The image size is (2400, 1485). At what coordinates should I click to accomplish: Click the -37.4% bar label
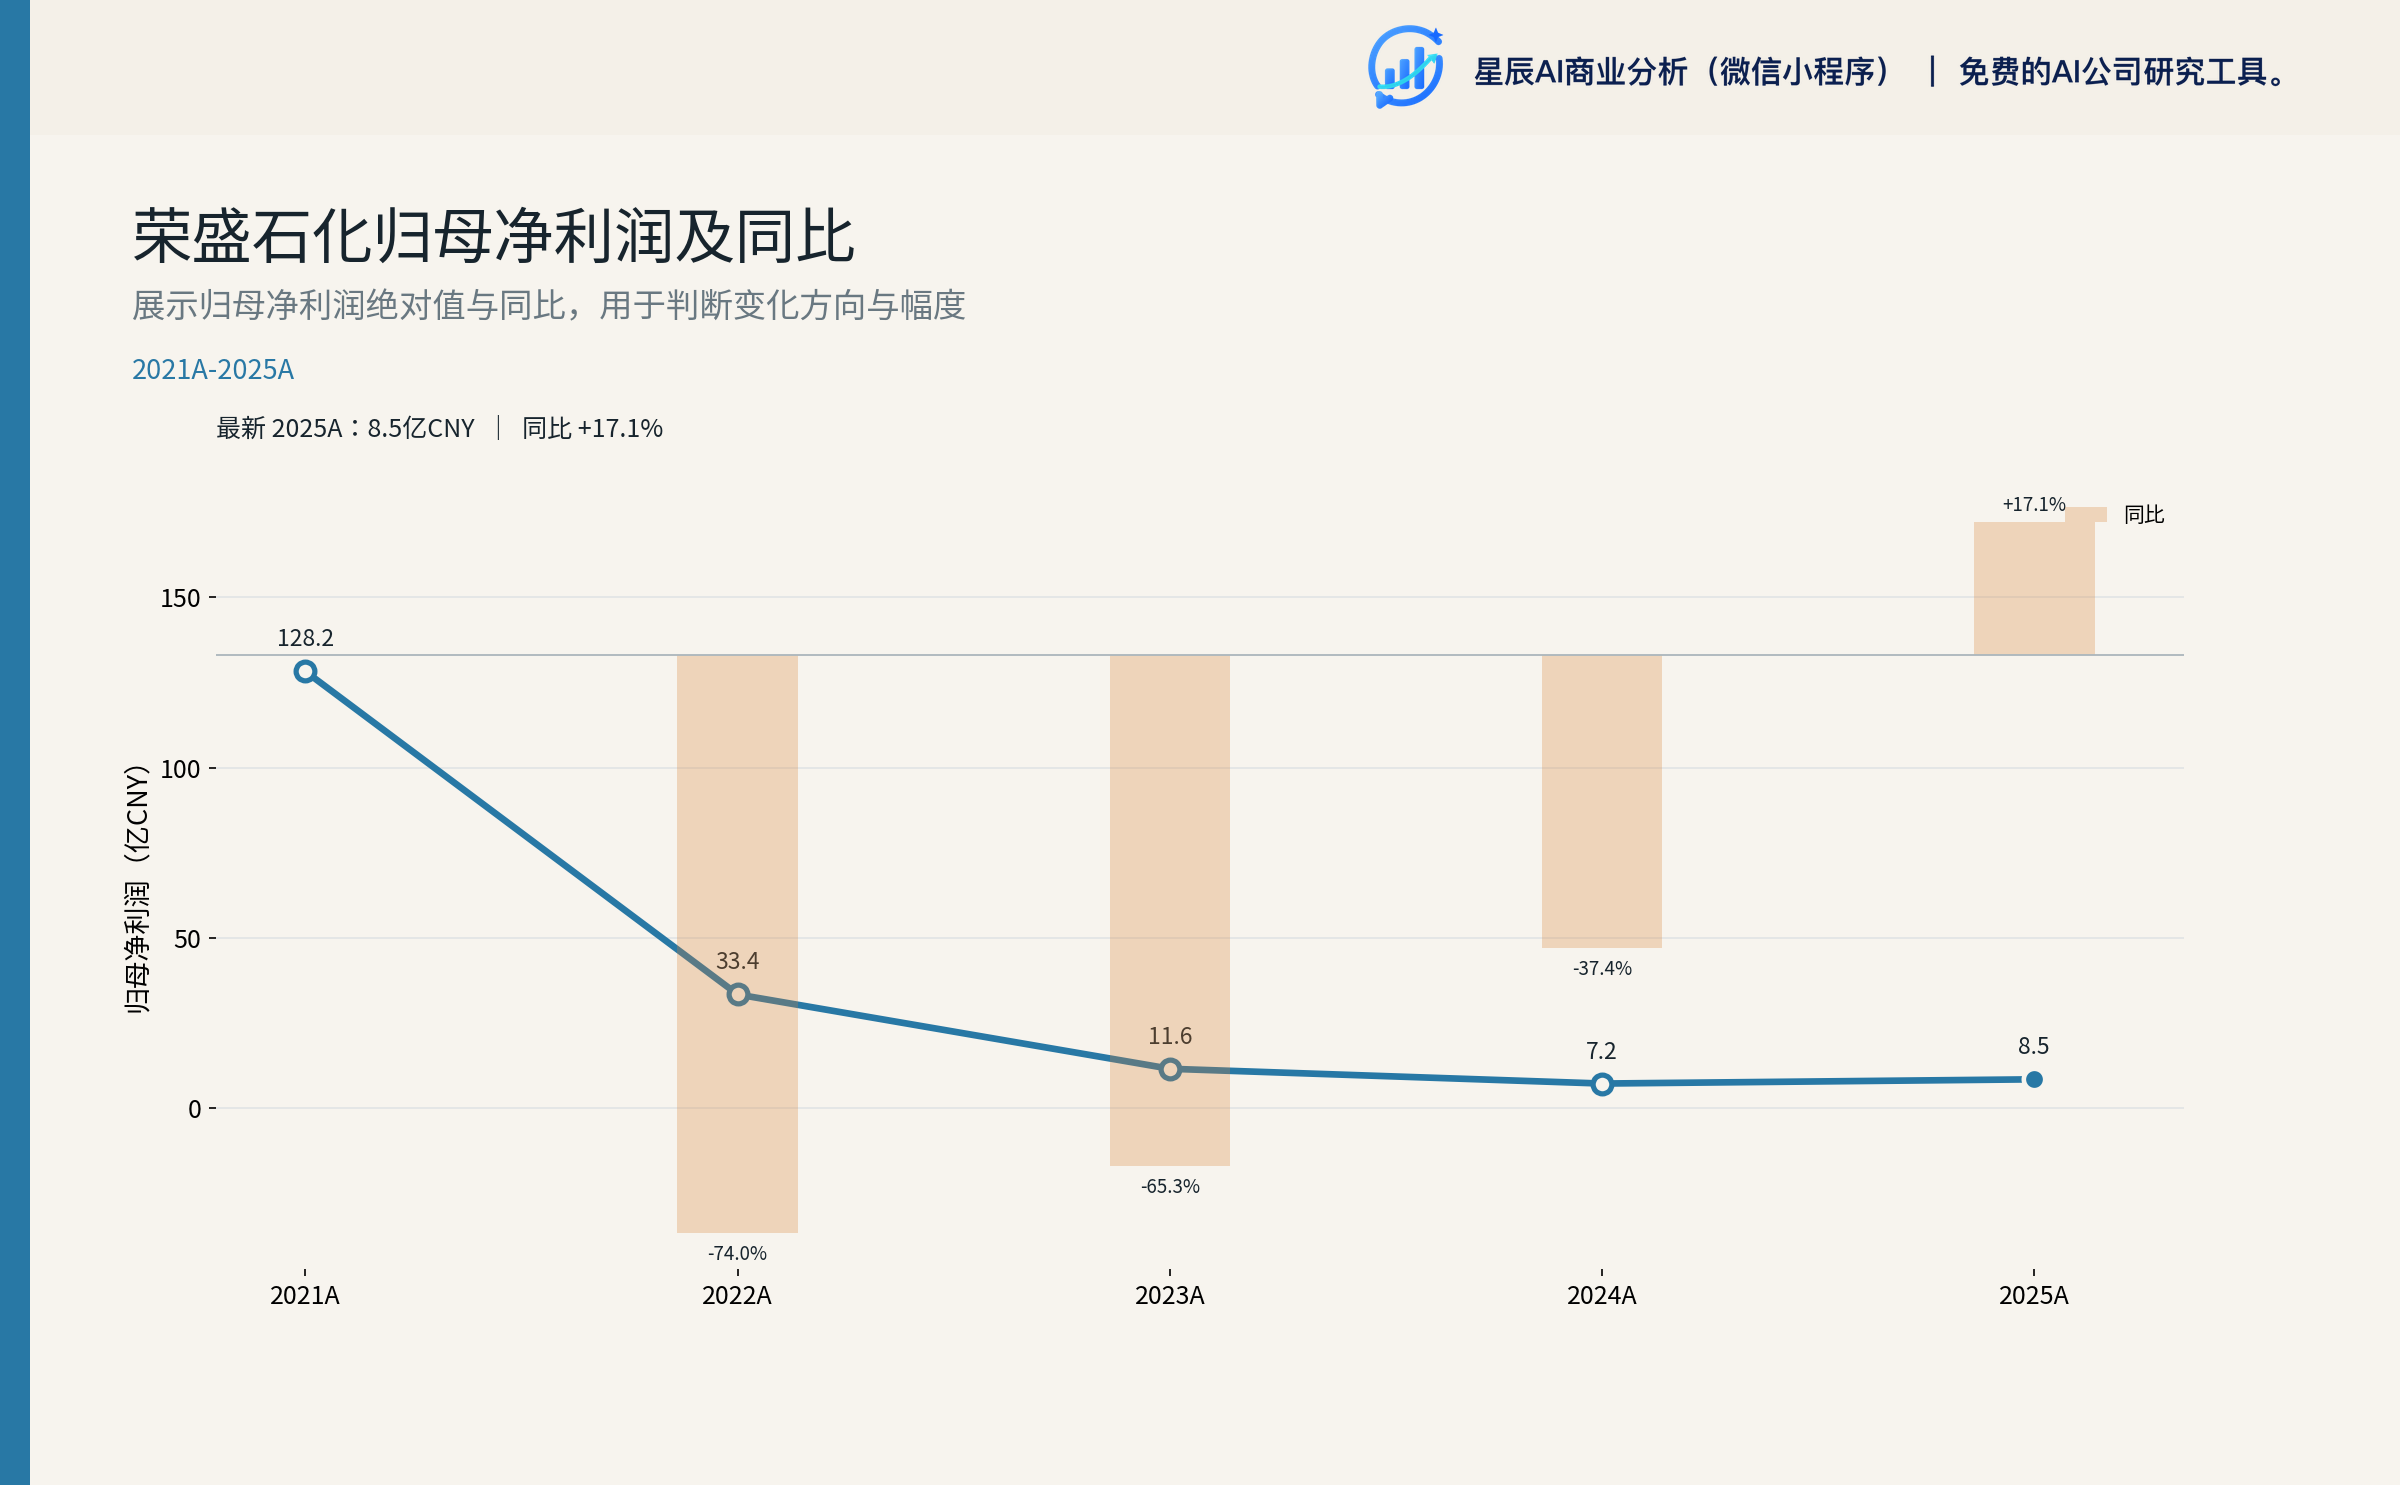pyautogui.click(x=1602, y=968)
